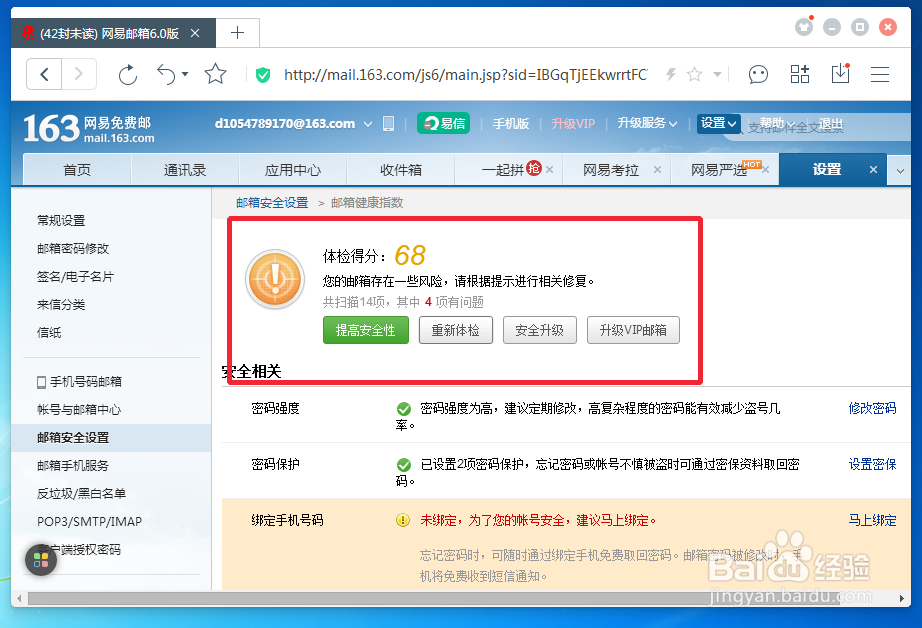
Task: Open the chat bubble feedback icon
Action: [758, 75]
